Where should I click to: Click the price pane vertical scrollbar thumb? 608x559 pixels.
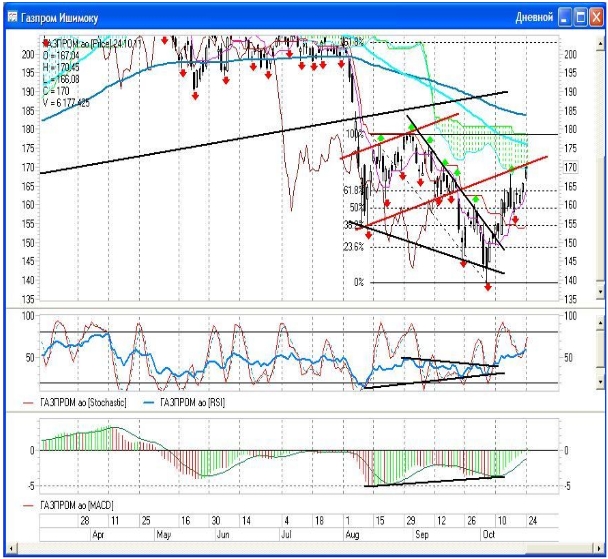600,218
